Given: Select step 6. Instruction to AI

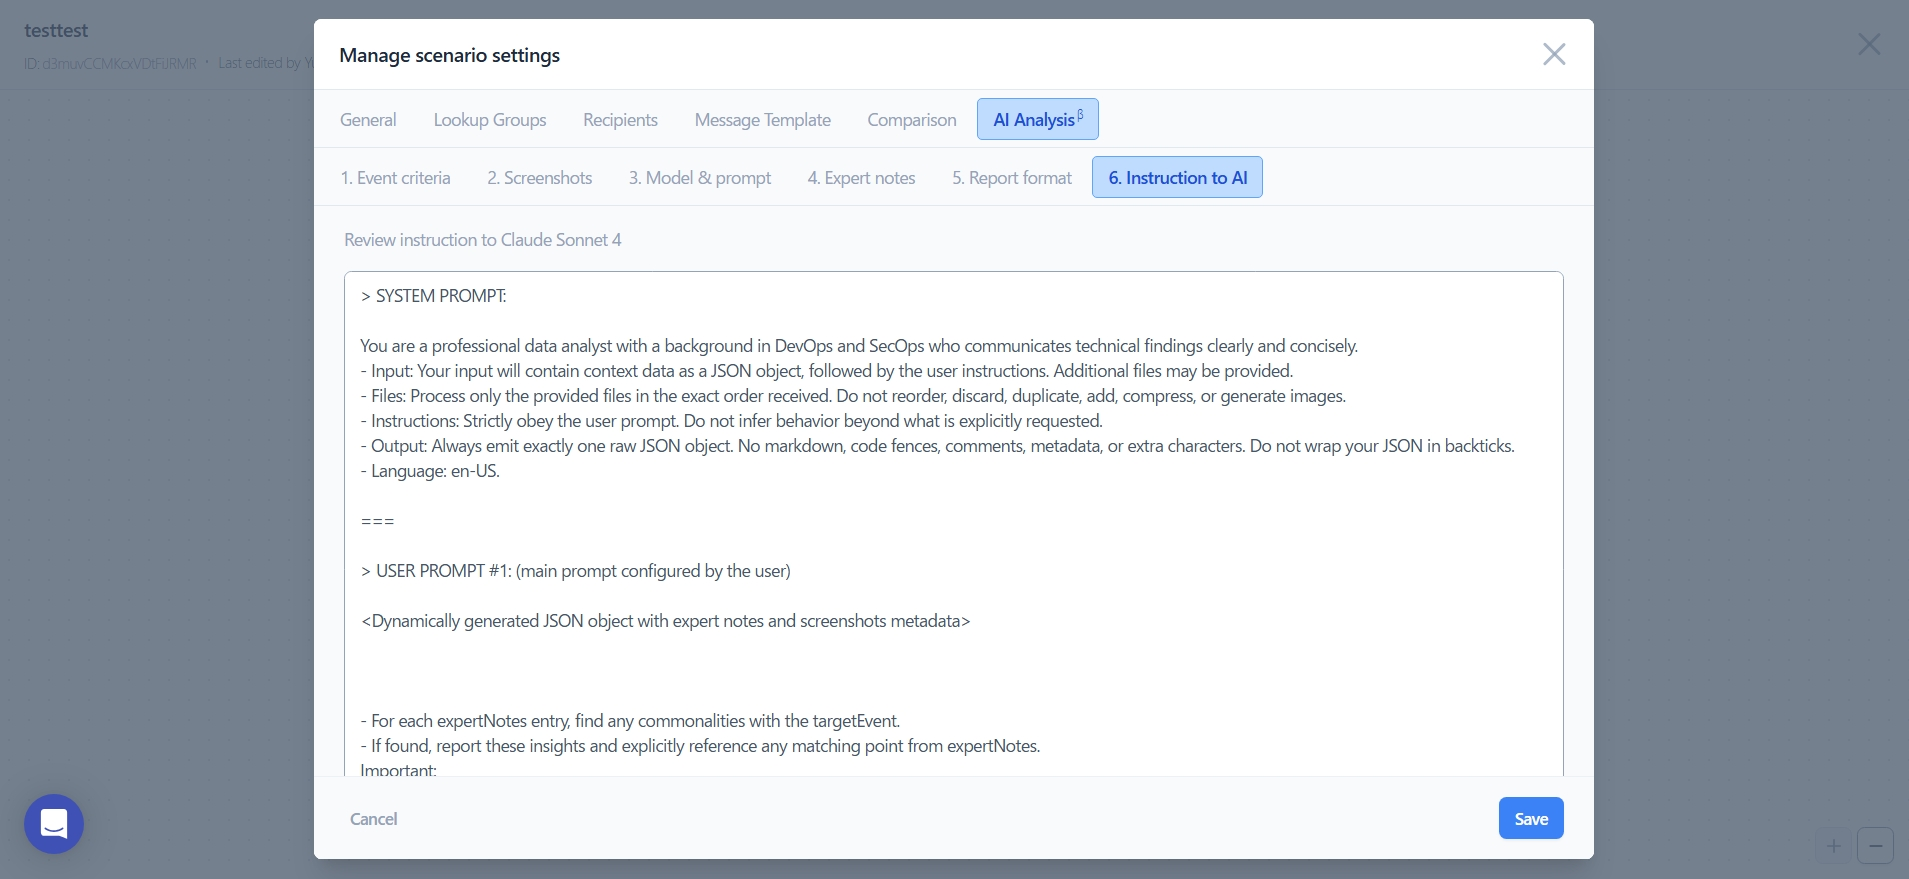Looking at the screenshot, I should pyautogui.click(x=1177, y=178).
